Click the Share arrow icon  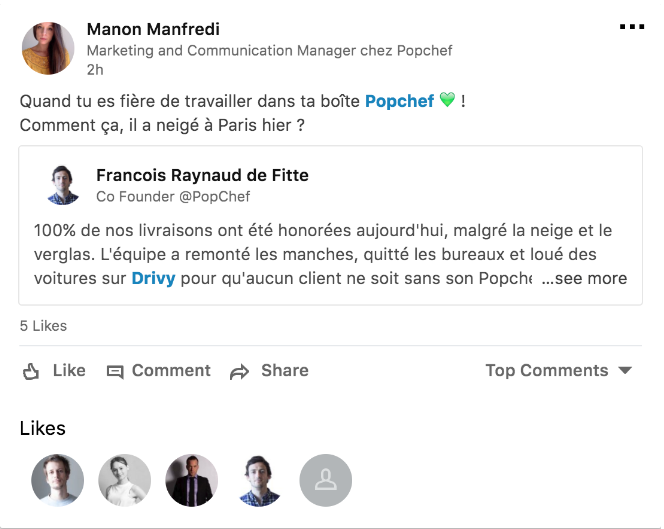click(239, 372)
